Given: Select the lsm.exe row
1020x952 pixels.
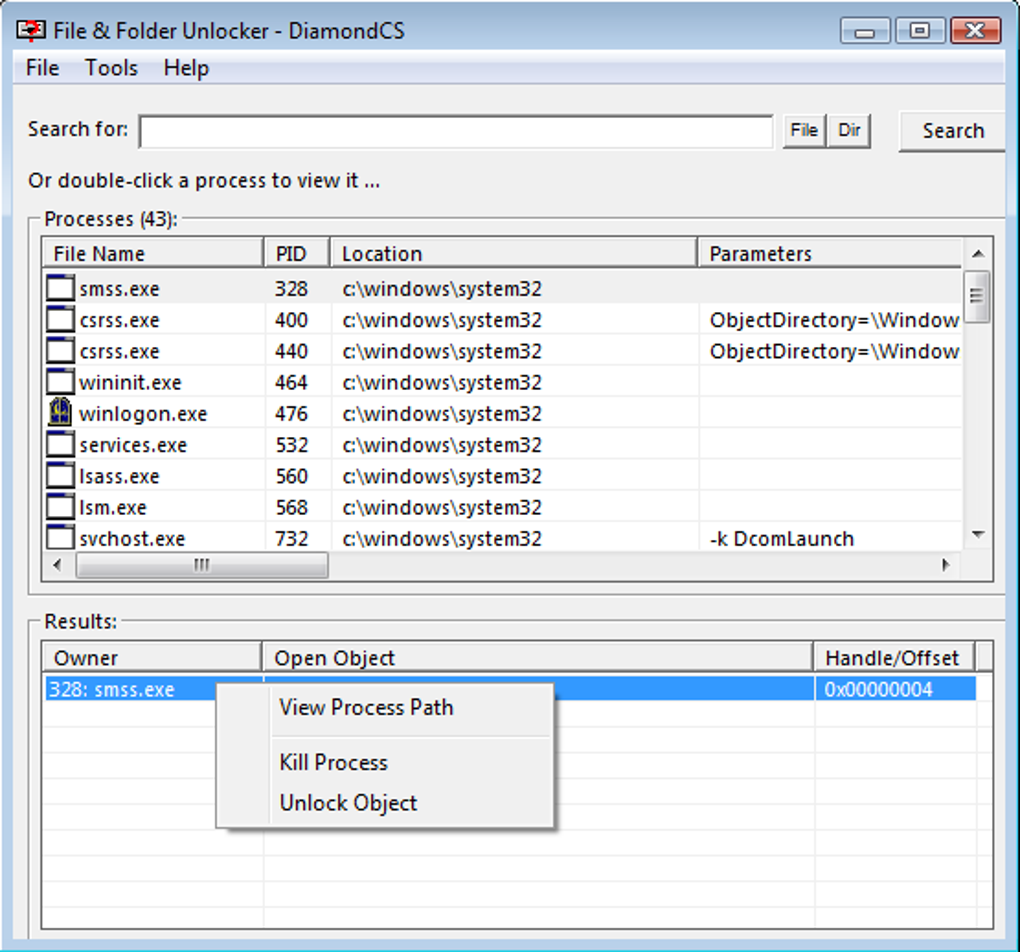Looking at the screenshot, I should [502, 507].
